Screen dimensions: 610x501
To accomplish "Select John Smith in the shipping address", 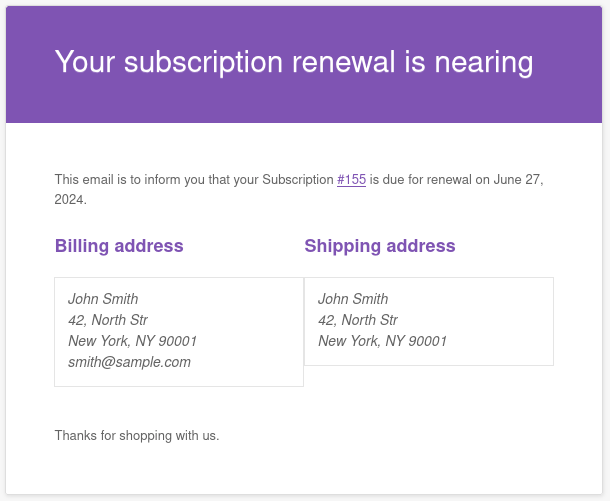I will click(x=353, y=299).
